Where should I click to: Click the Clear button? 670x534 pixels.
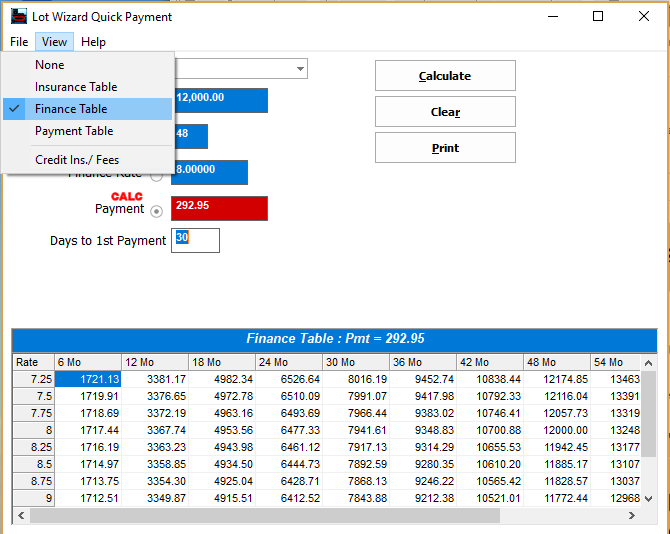pyautogui.click(x=445, y=111)
